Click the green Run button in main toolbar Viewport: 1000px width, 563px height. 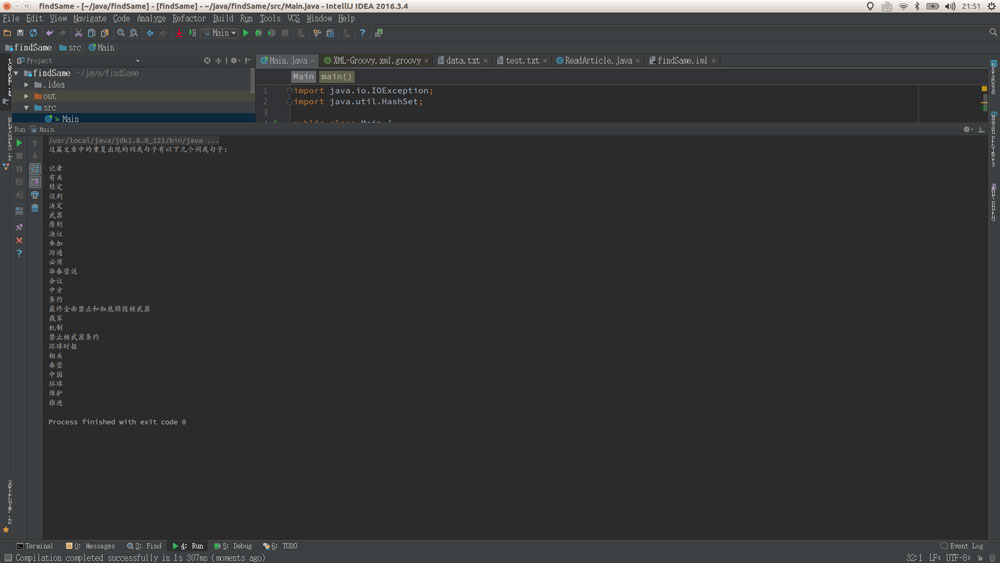tap(245, 33)
